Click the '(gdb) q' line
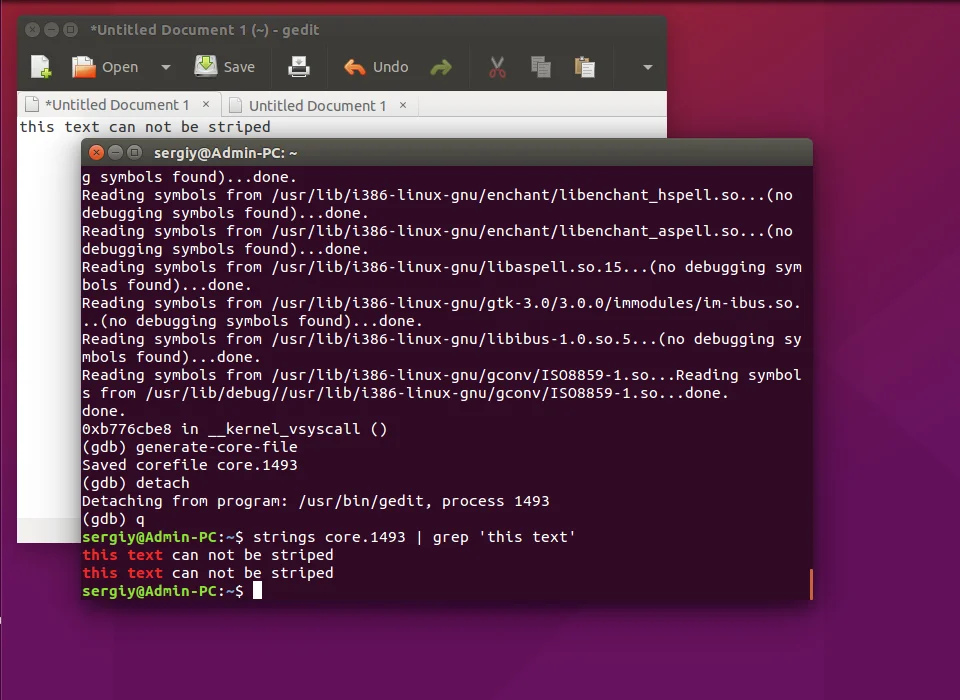960x700 pixels. (113, 519)
